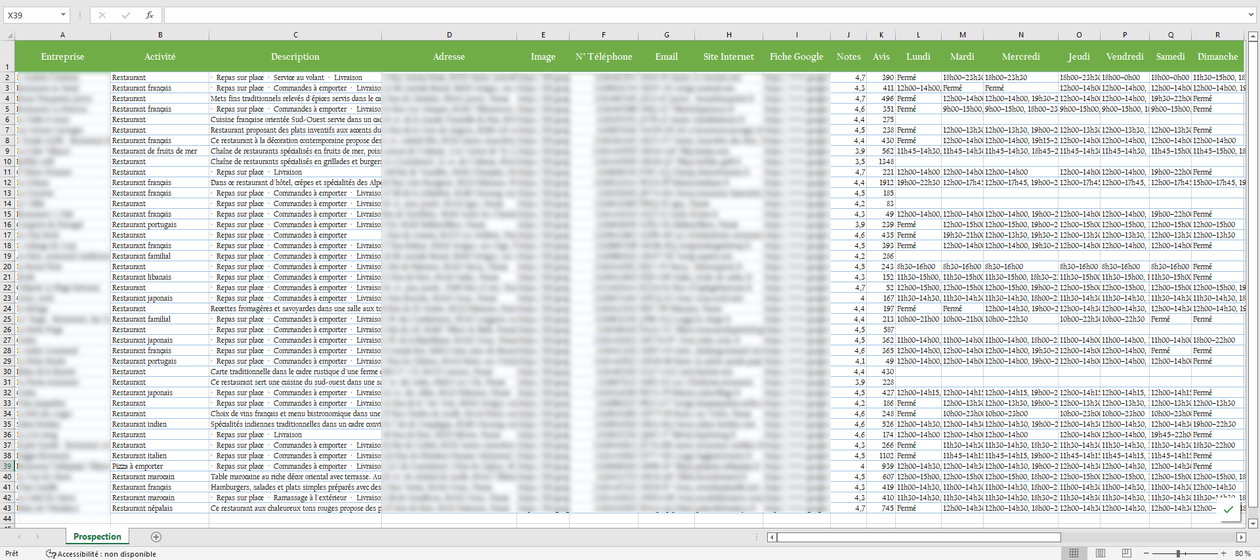The image size is (1260, 560).
Task: Click the Avis cell showing 1912
Action: [x=881, y=182]
